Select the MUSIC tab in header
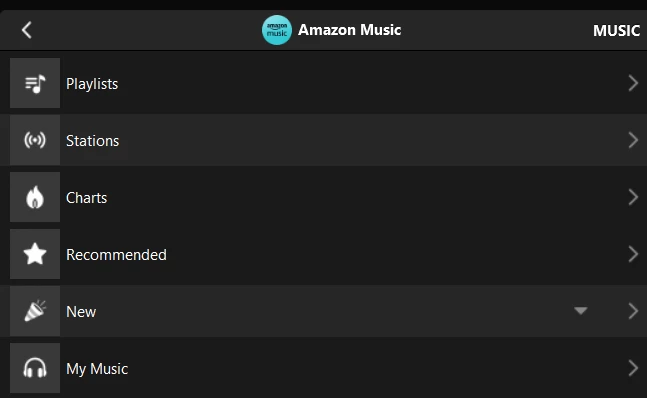This screenshot has width=647, height=398. pyautogui.click(x=616, y=31)
